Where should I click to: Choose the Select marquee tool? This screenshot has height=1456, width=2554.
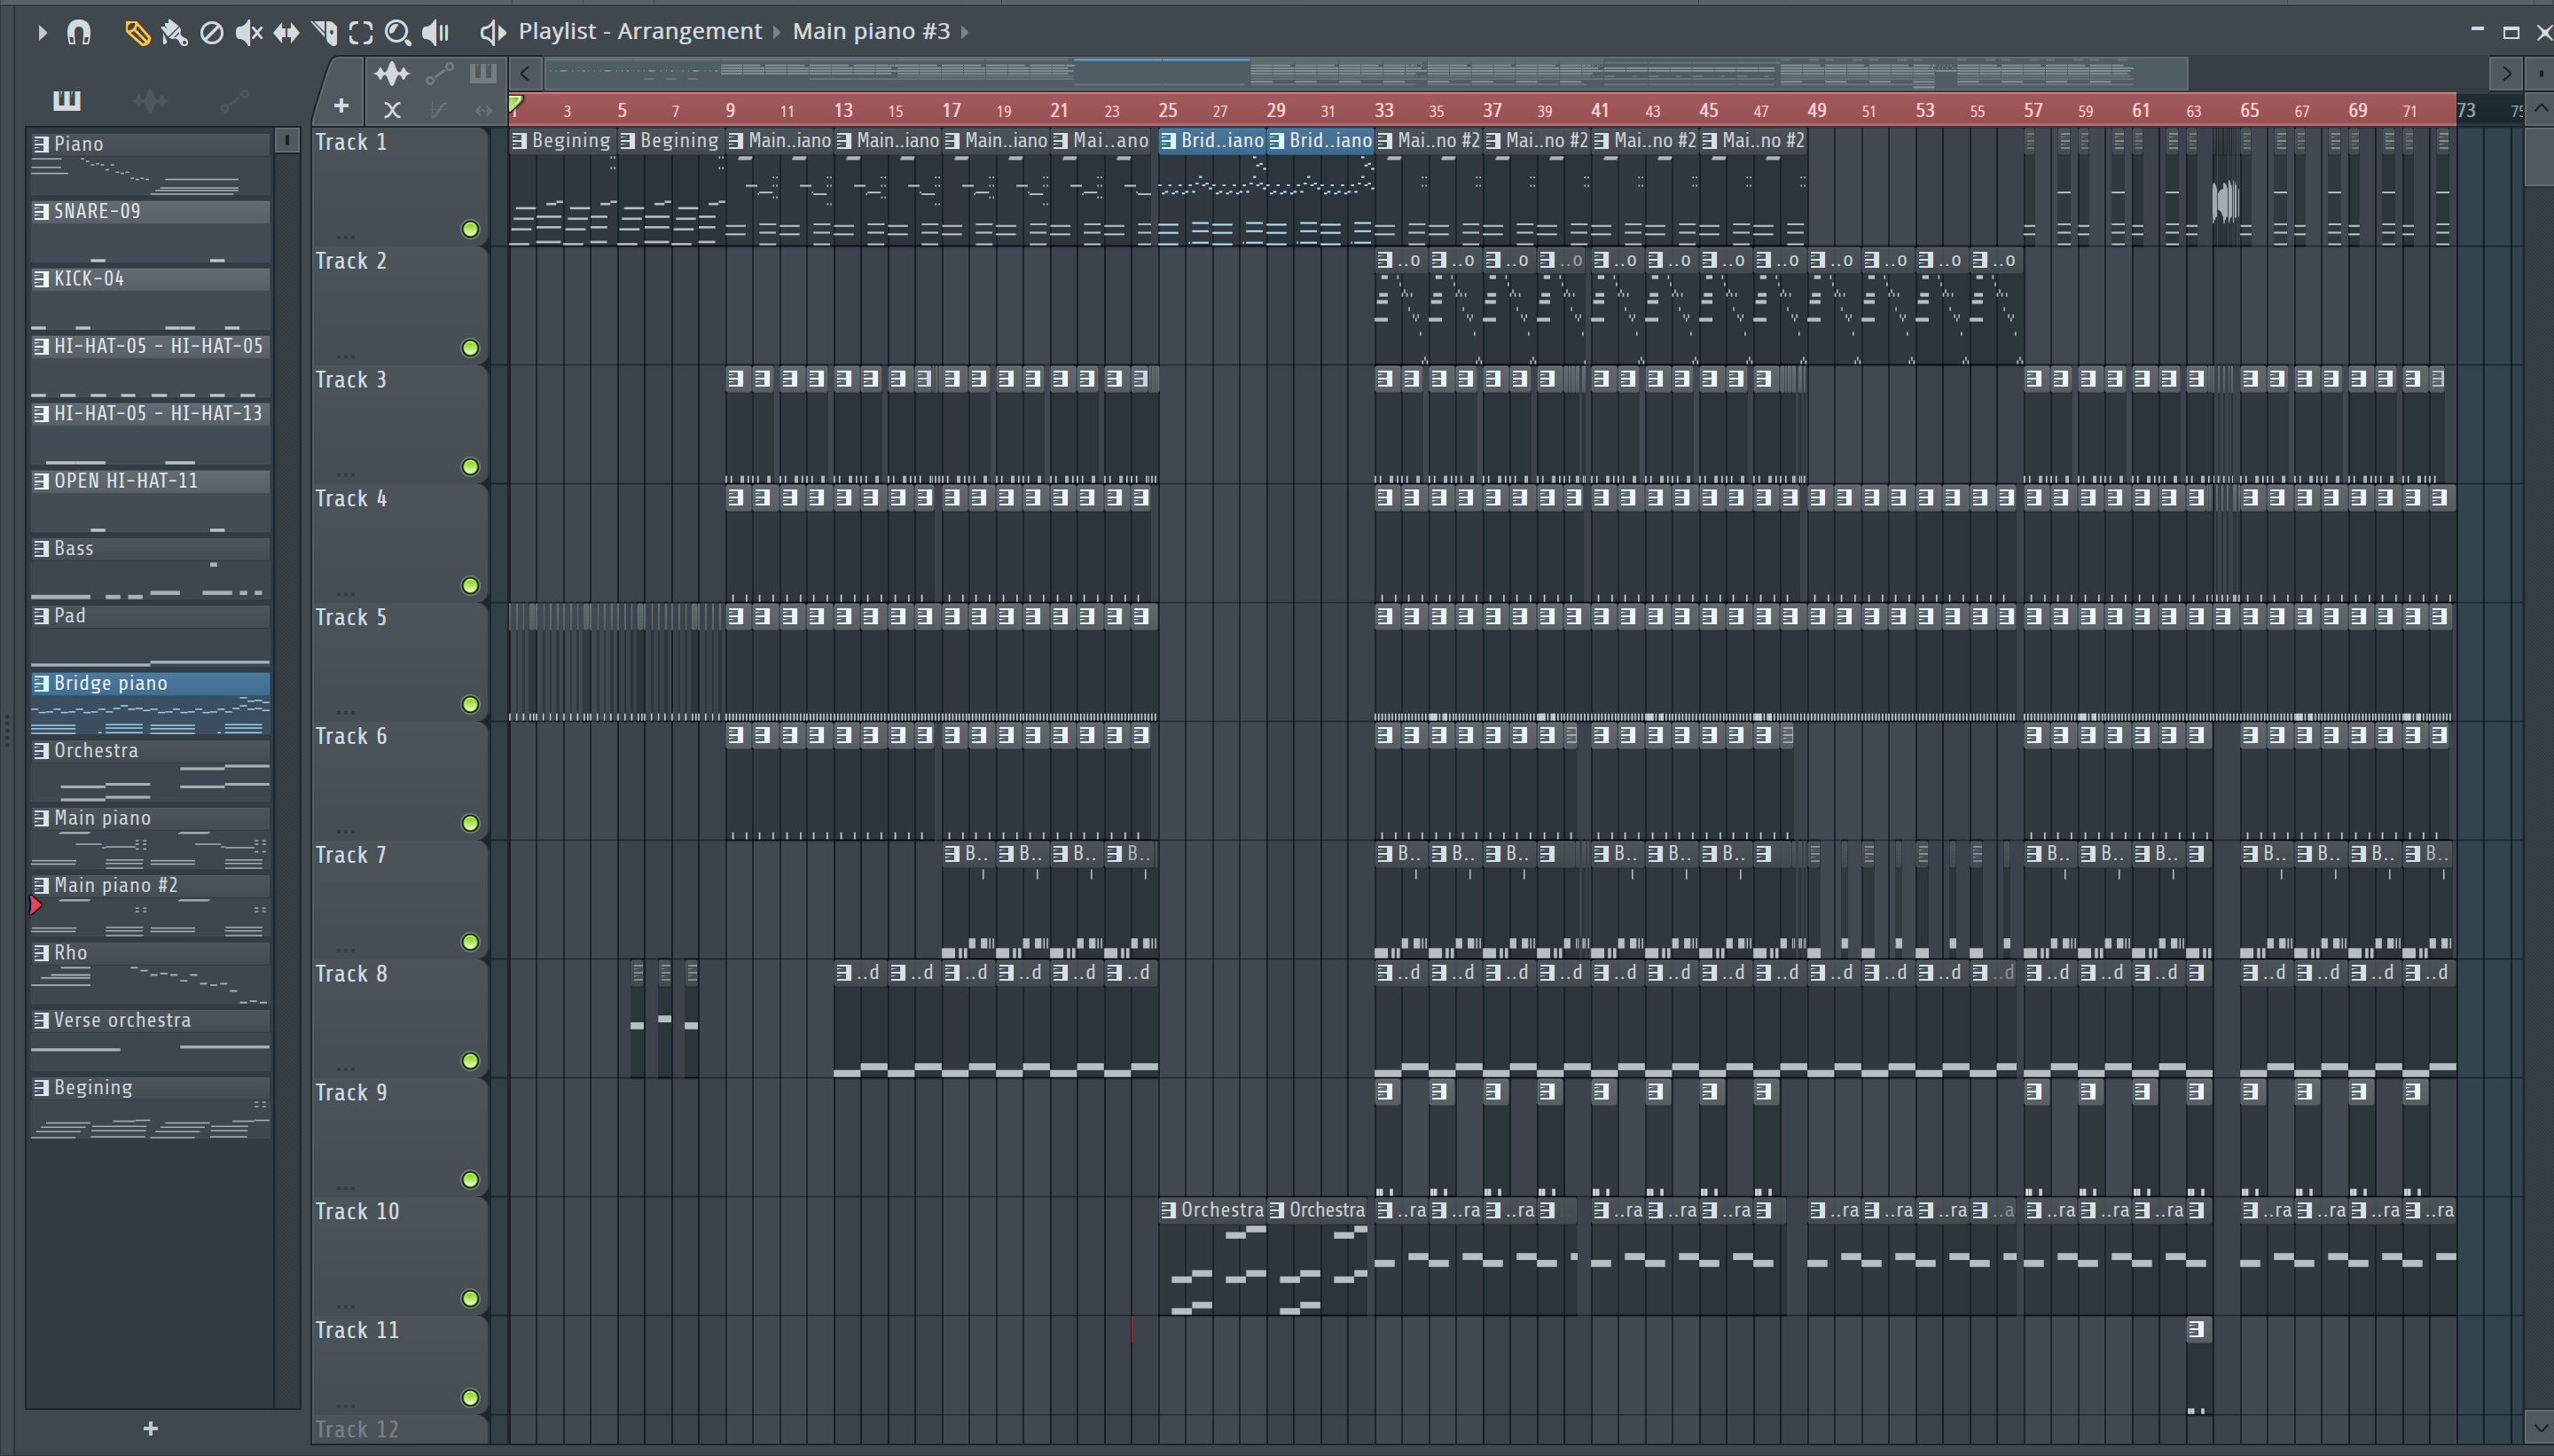[361, 33]
